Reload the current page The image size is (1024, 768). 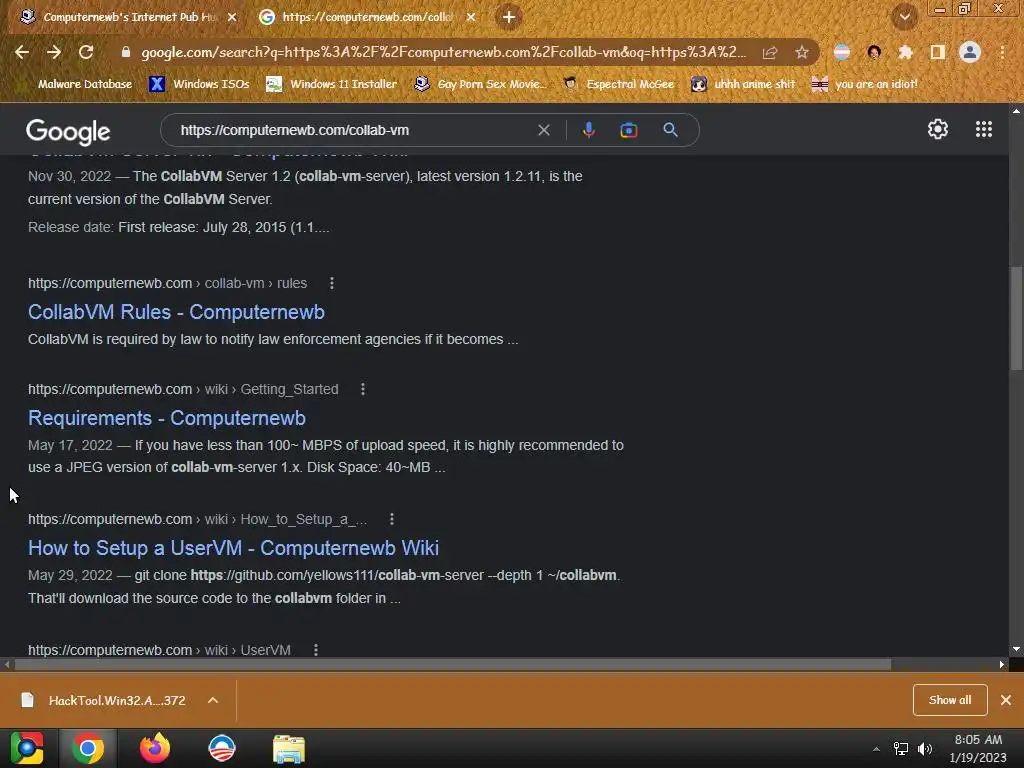86,52
